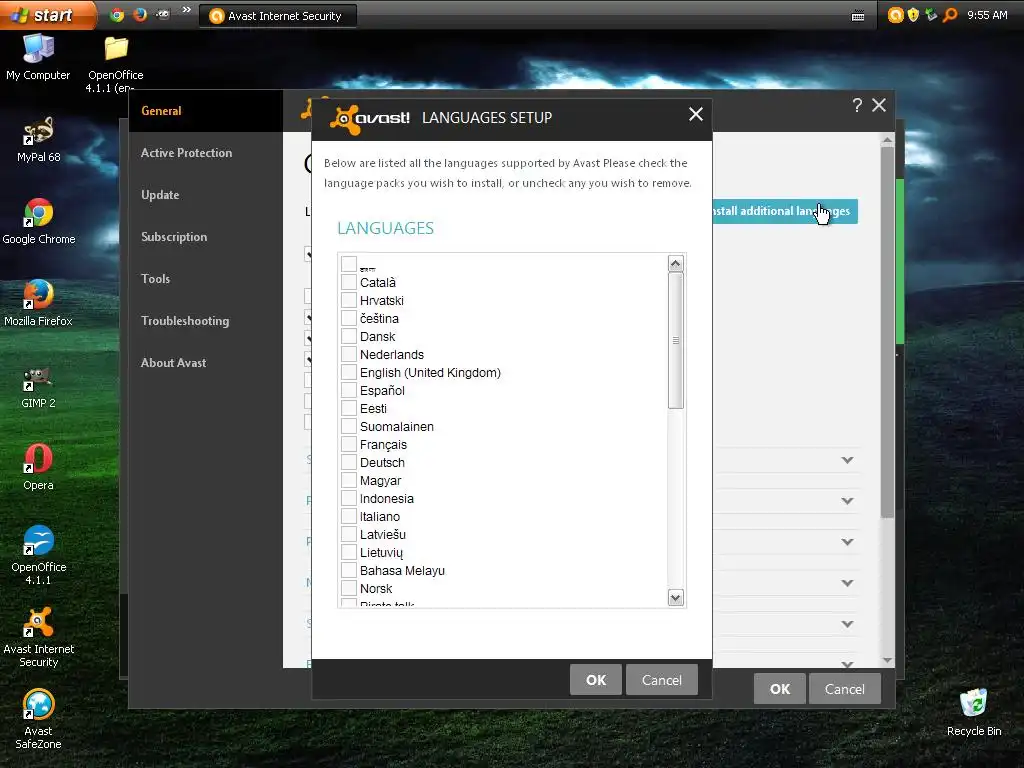
Task: Go to Subscription settings
Action: (206, 236)
